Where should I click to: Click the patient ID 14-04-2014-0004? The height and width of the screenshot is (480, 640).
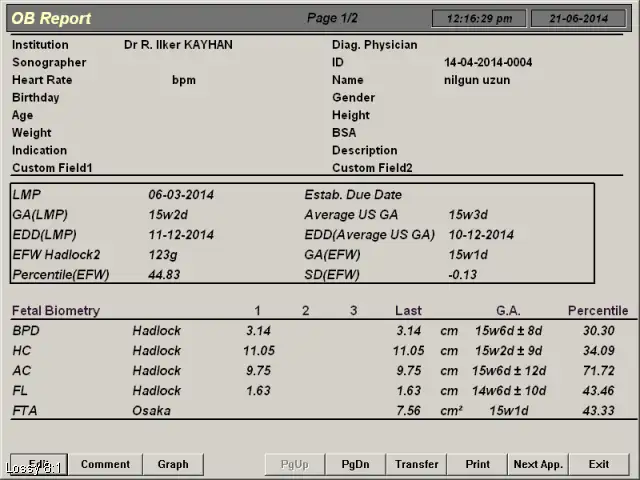point(488,63)
